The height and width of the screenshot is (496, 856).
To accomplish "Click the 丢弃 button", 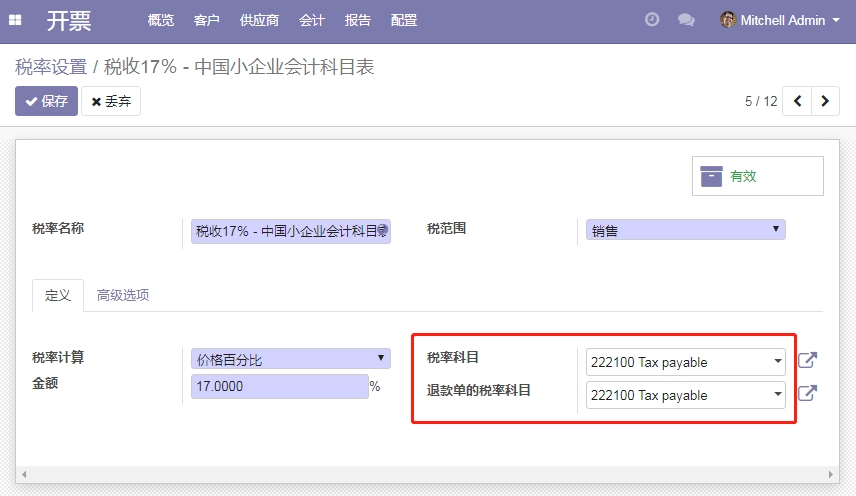I will click(111, 101).
